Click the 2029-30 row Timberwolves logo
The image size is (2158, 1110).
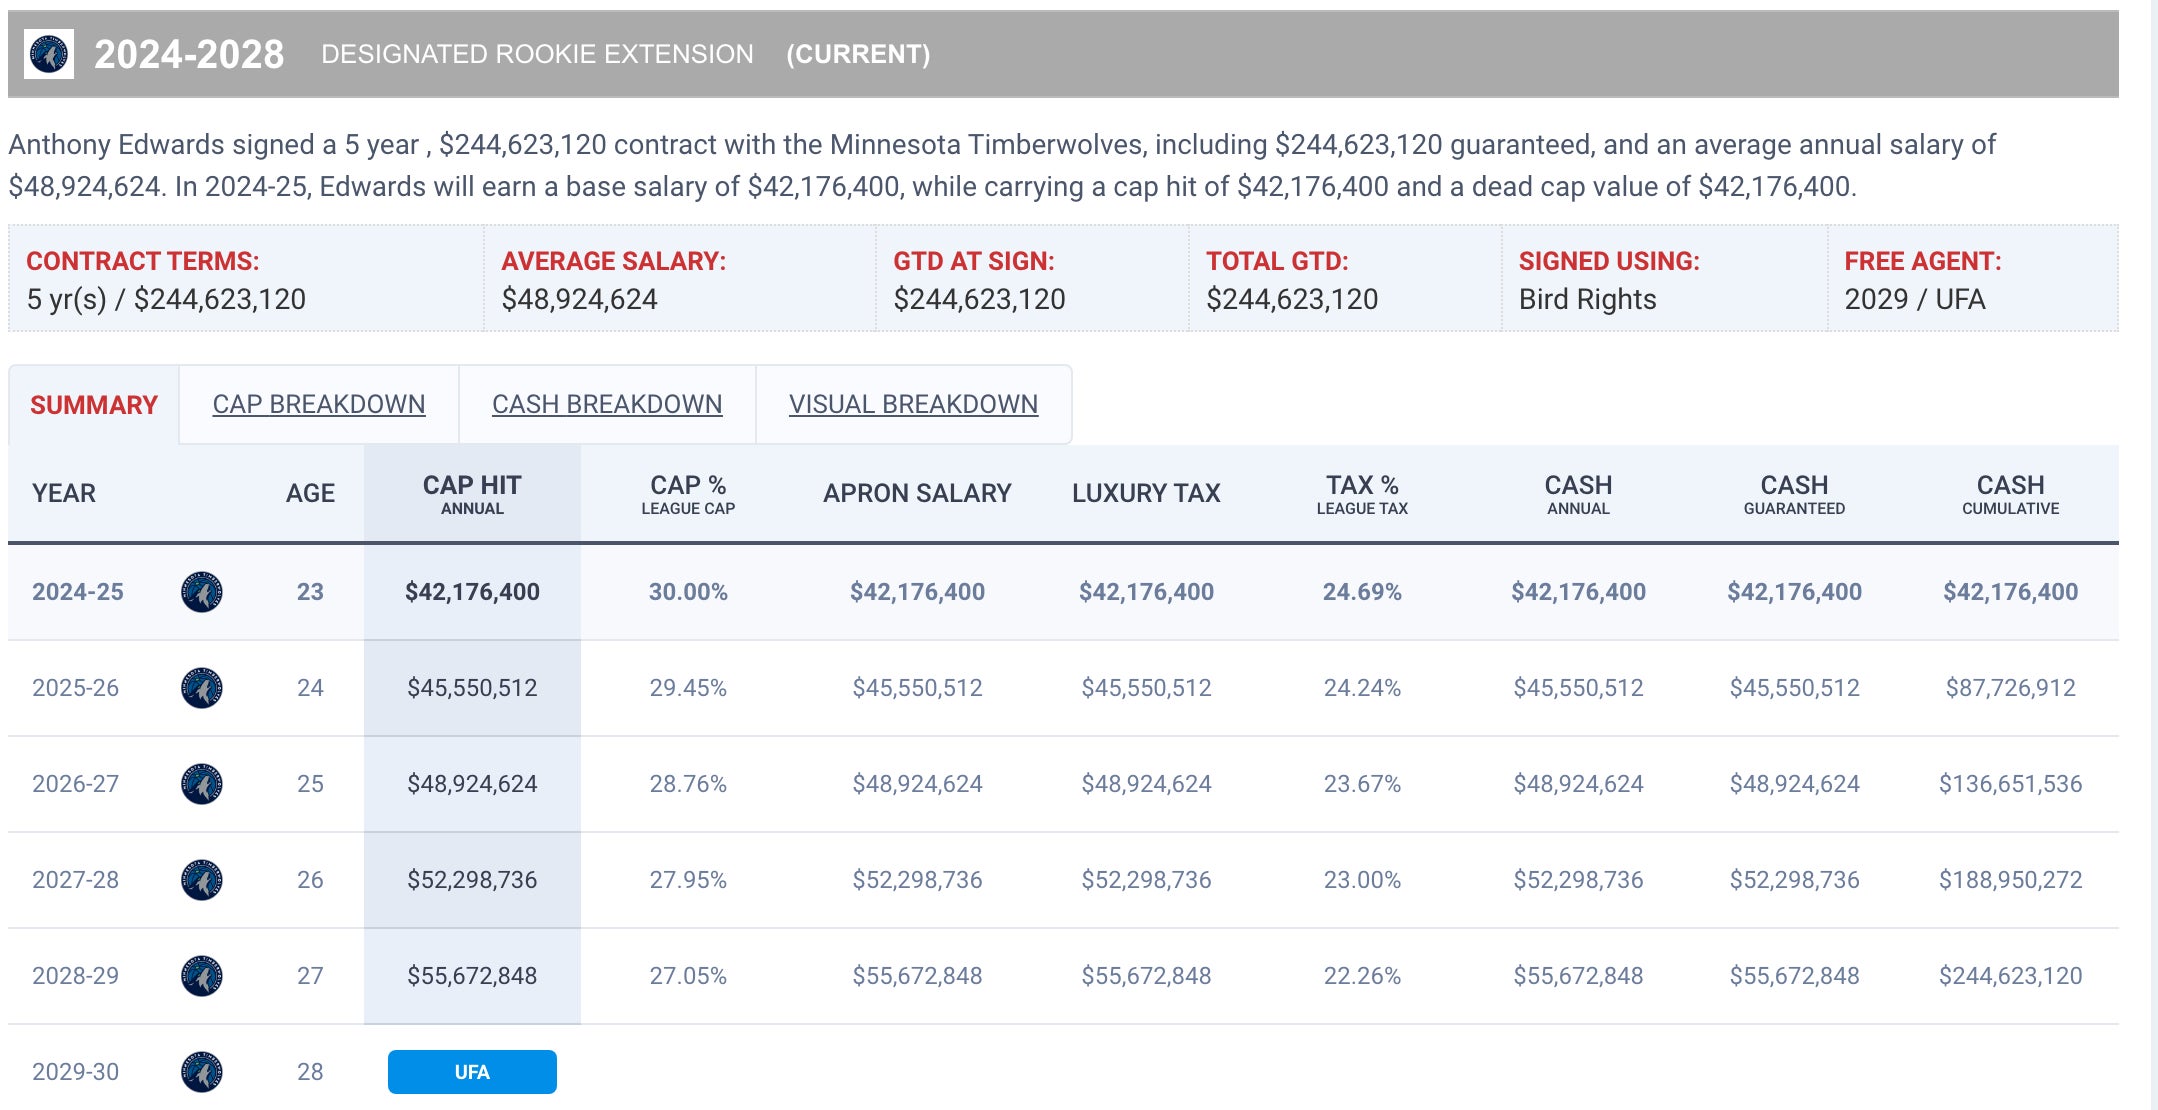coord(202,1072)
